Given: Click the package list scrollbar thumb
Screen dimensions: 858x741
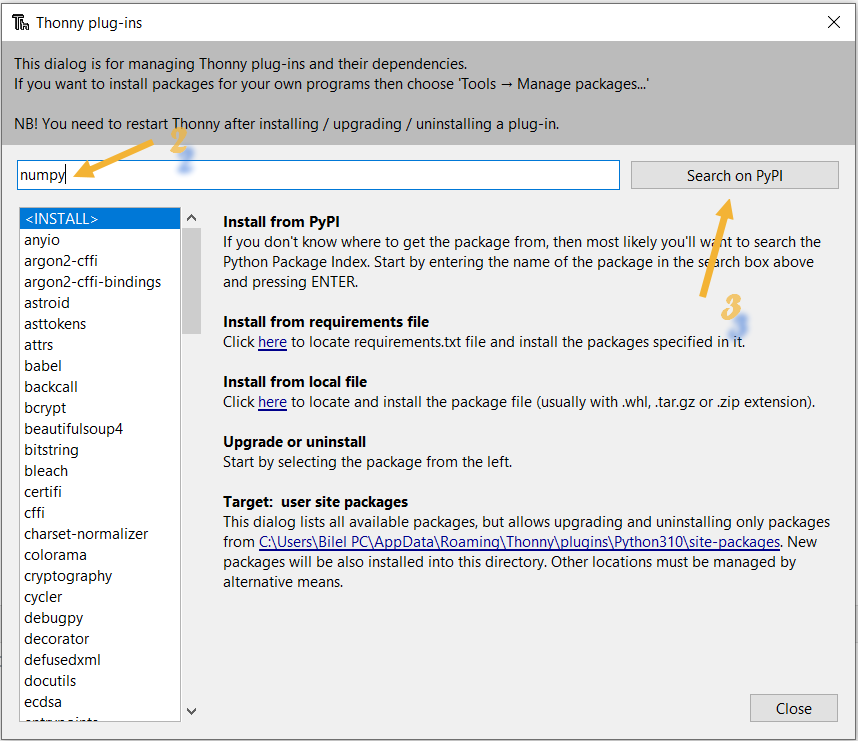Looking at the screenshot, I should click(x=191, y=281).
